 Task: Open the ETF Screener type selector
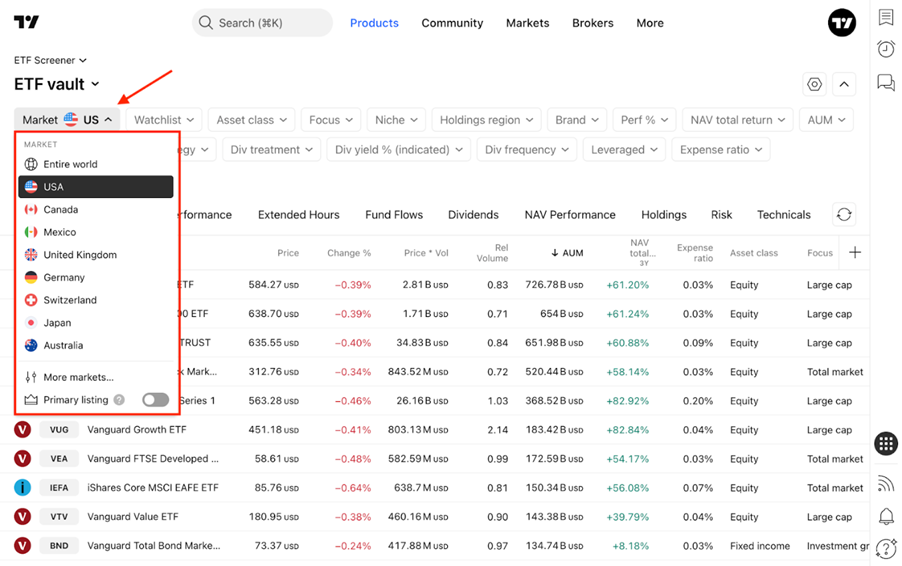coord(51,60)
